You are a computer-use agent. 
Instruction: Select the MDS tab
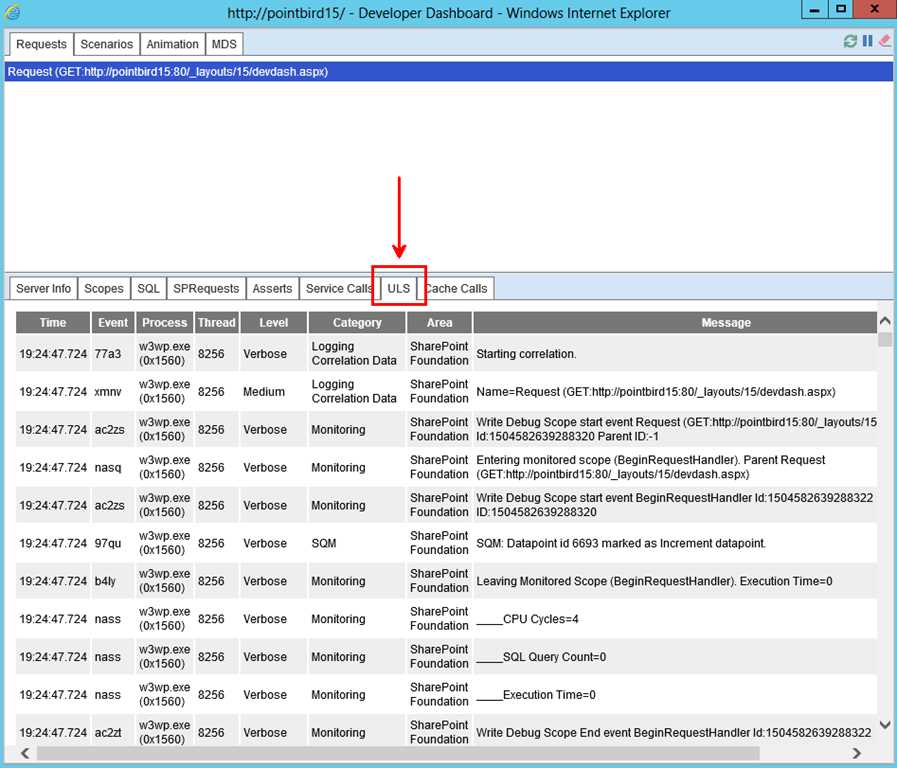[x=224, y=44]
